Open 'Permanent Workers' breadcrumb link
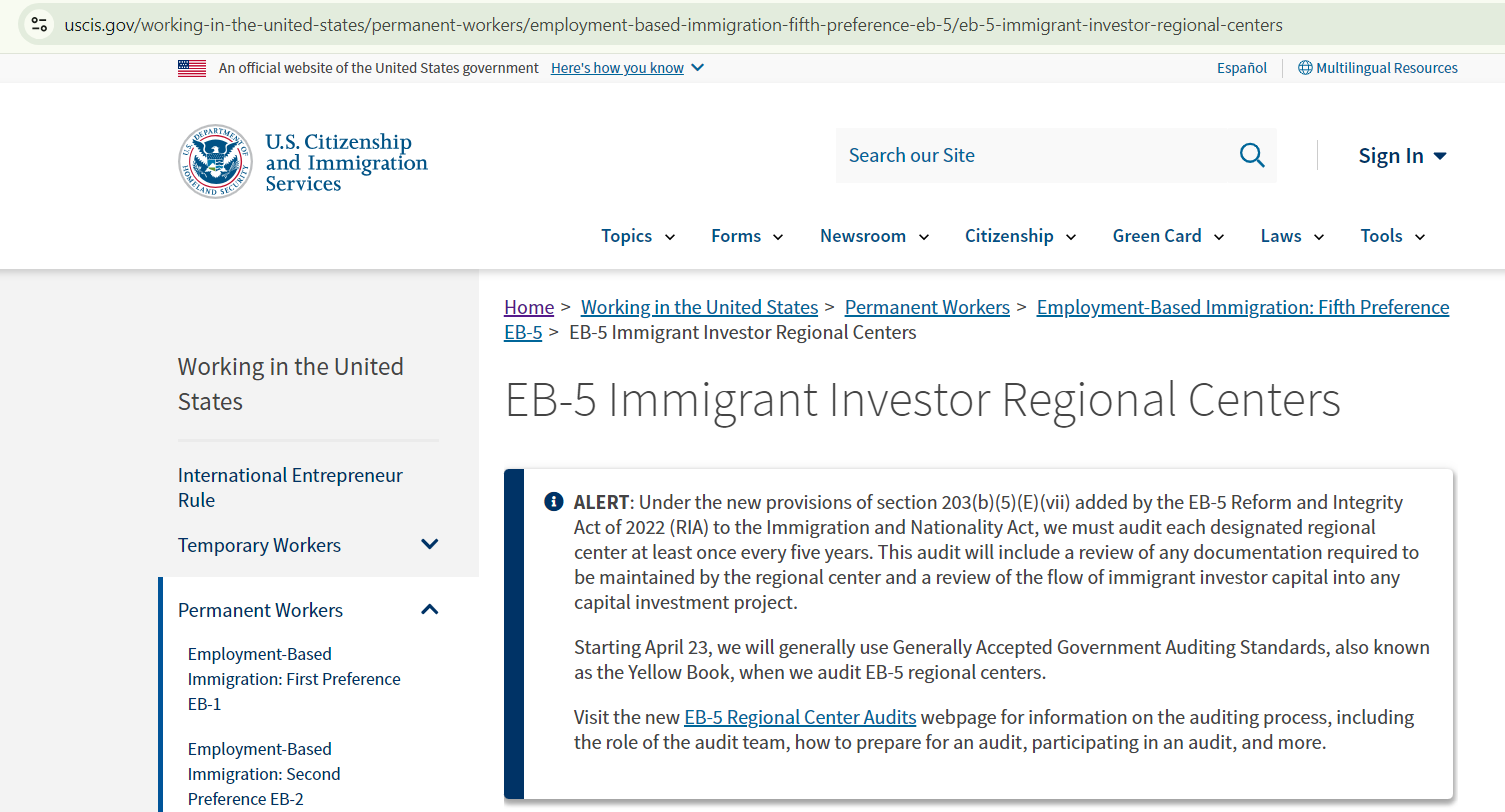The height and width of the screenshot is (812, 1505). (927, 307)
